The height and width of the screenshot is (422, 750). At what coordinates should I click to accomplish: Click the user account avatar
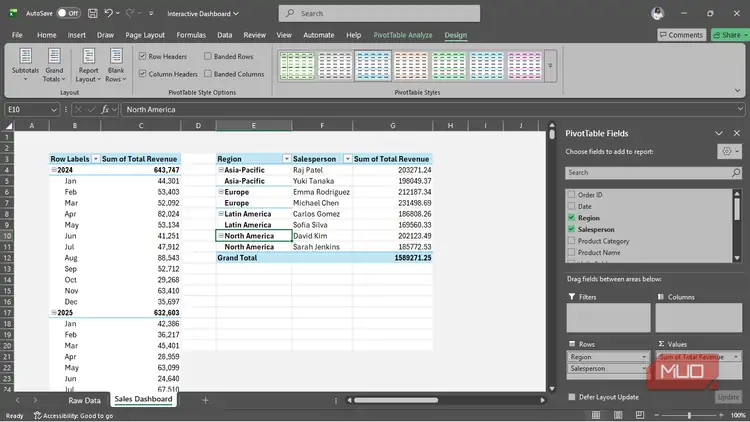tap(658, 13)
